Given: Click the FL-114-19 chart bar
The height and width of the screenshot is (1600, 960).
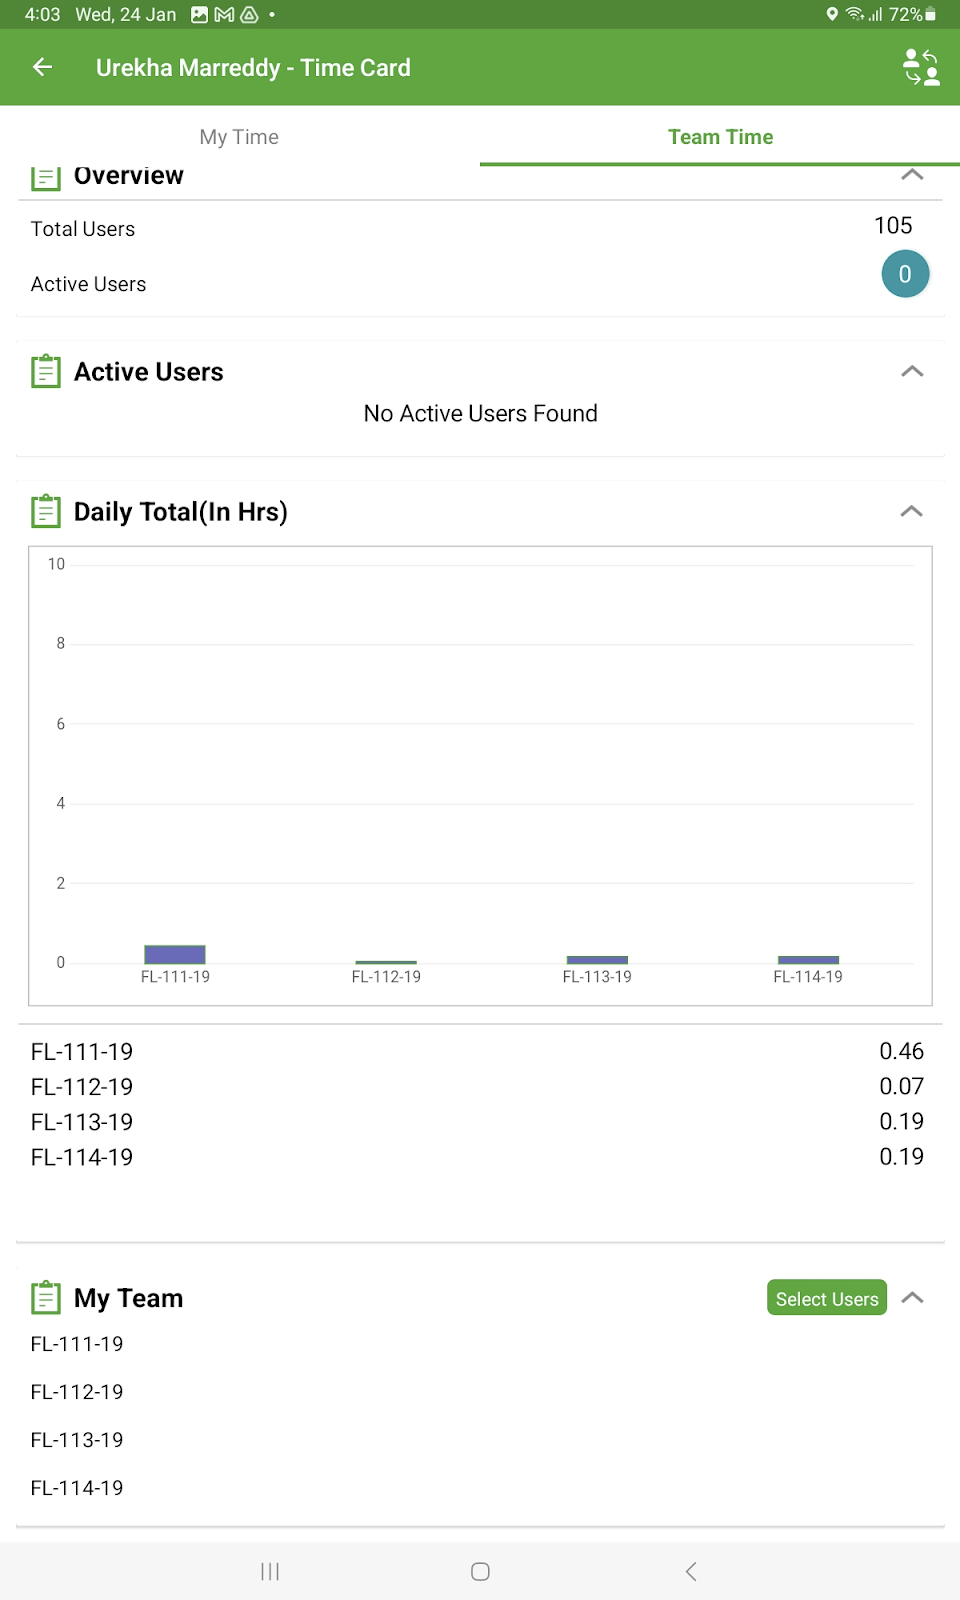Looking at the screenshot, I should coord(808,960).
